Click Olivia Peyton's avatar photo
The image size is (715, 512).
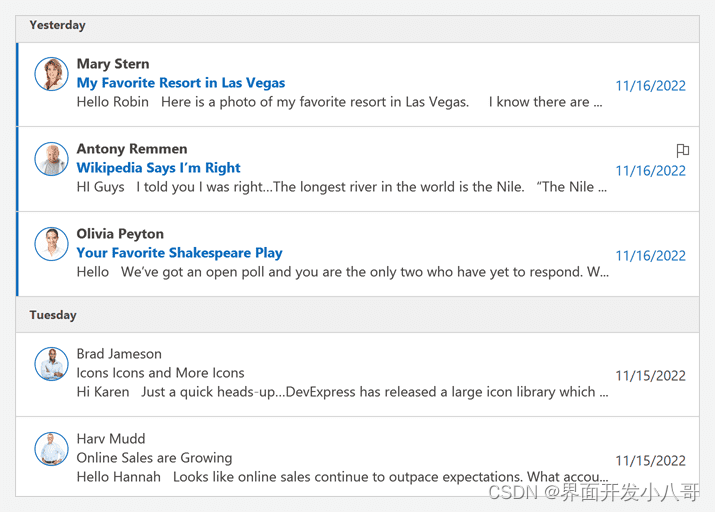point(51,244)
